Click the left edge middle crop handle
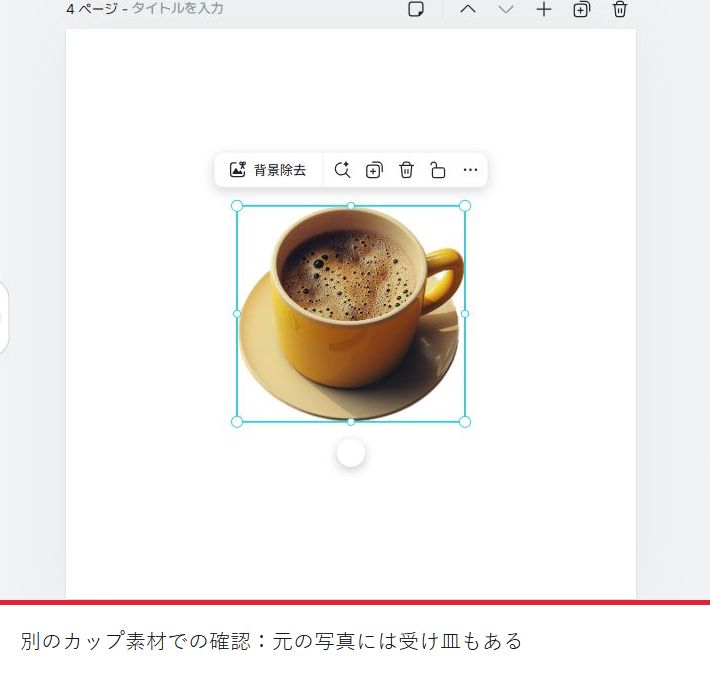Screen dimensions: 710x679 pyautogui.click(x=237, y=314)
